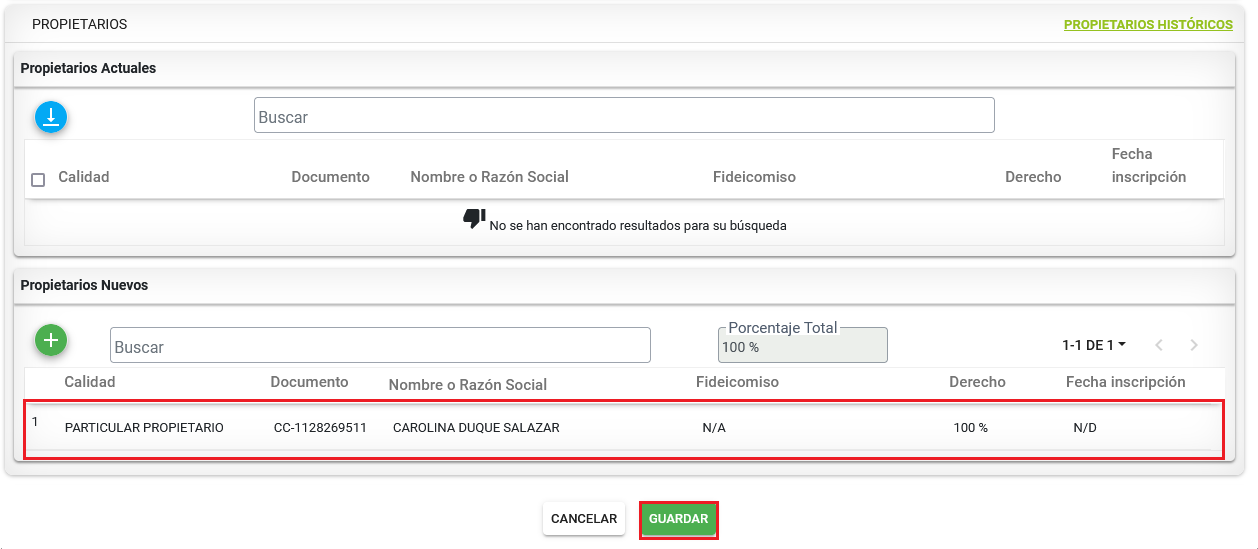Sort by Nombre o Razón Social in Actuales
The width and height of the screenshot is (1258, 549).
pyautogui.click(x=489, y=177)
